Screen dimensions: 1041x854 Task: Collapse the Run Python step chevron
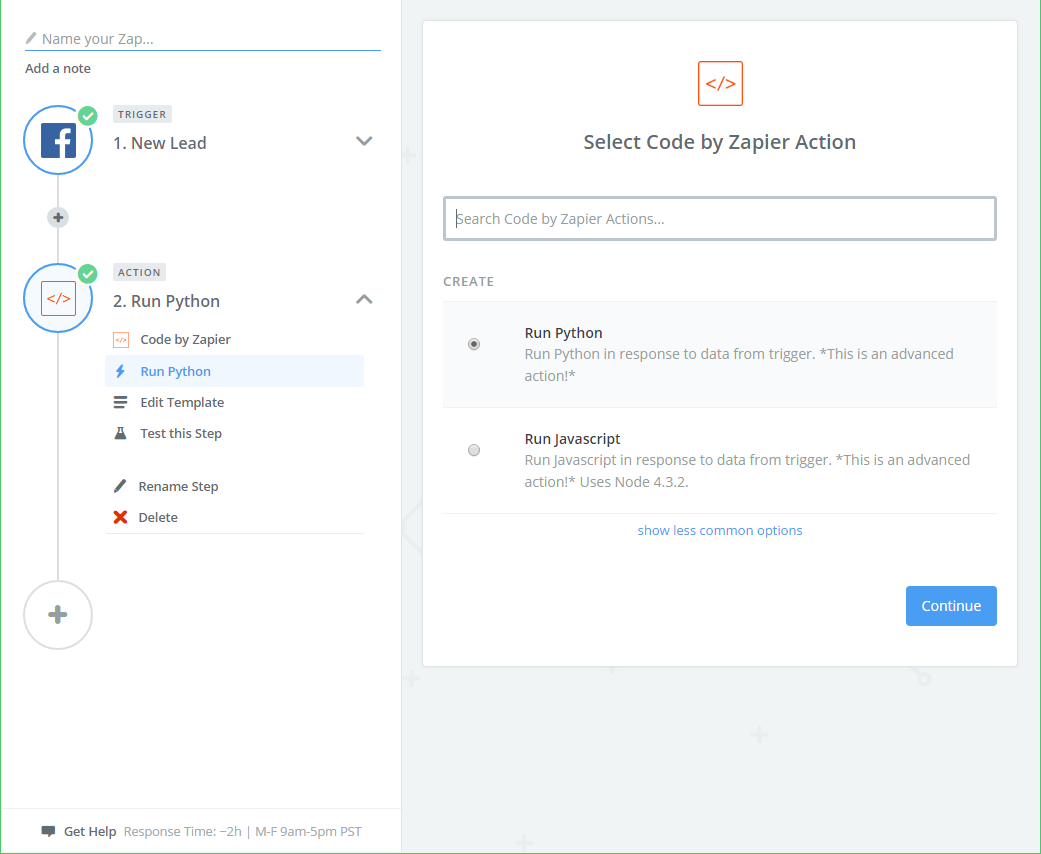pos(364,299)
